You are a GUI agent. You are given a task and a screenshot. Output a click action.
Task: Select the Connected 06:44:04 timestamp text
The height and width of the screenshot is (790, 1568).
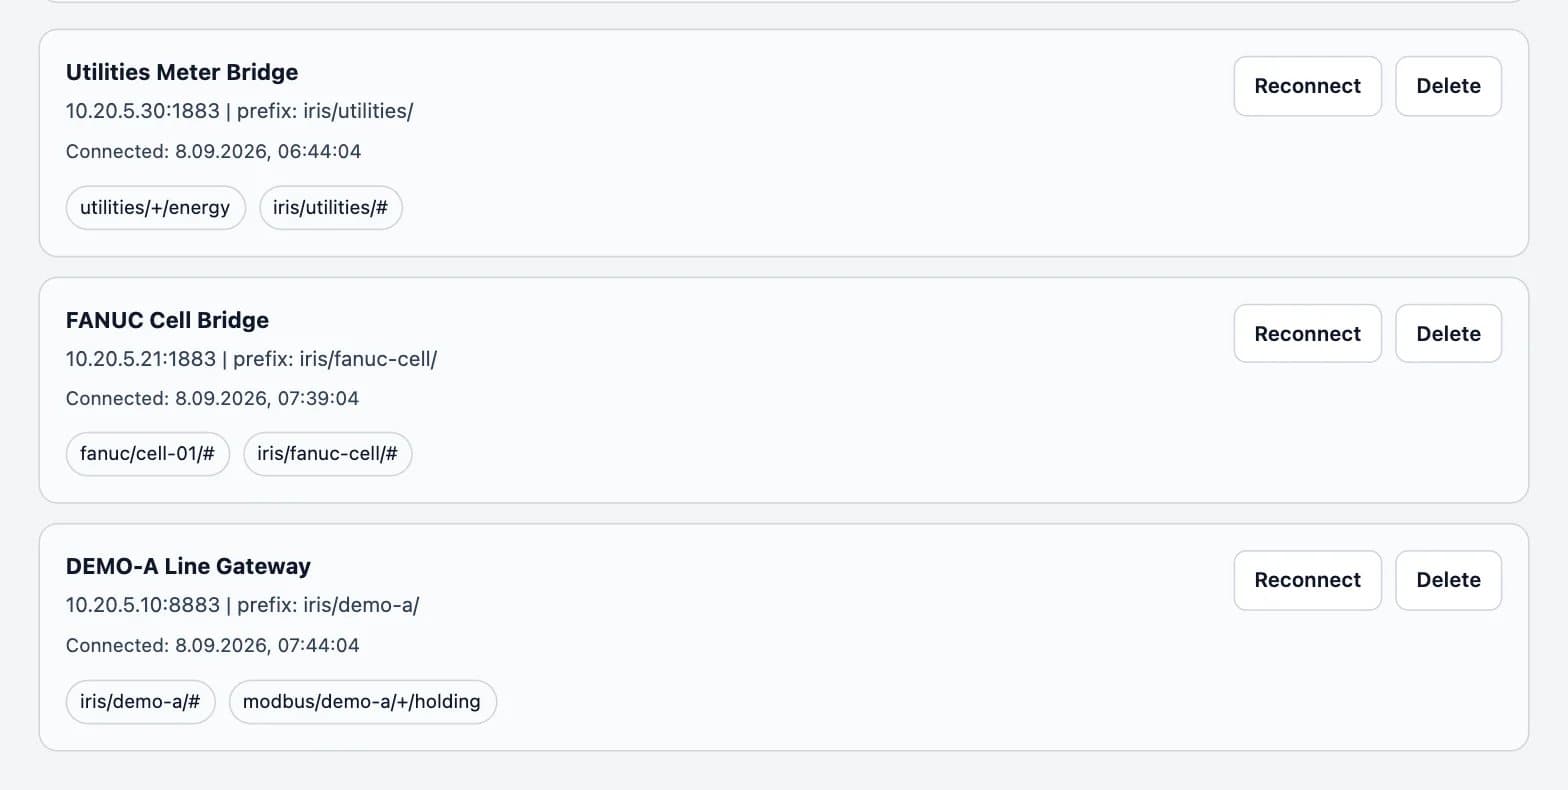tap(213, 152)
